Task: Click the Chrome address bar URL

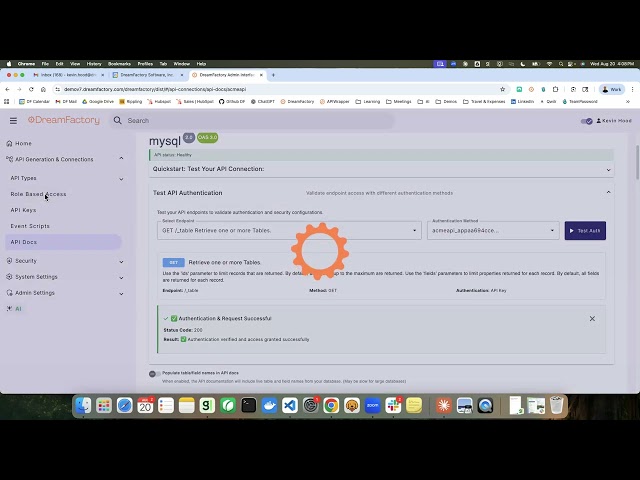Action: coord(155,89)
